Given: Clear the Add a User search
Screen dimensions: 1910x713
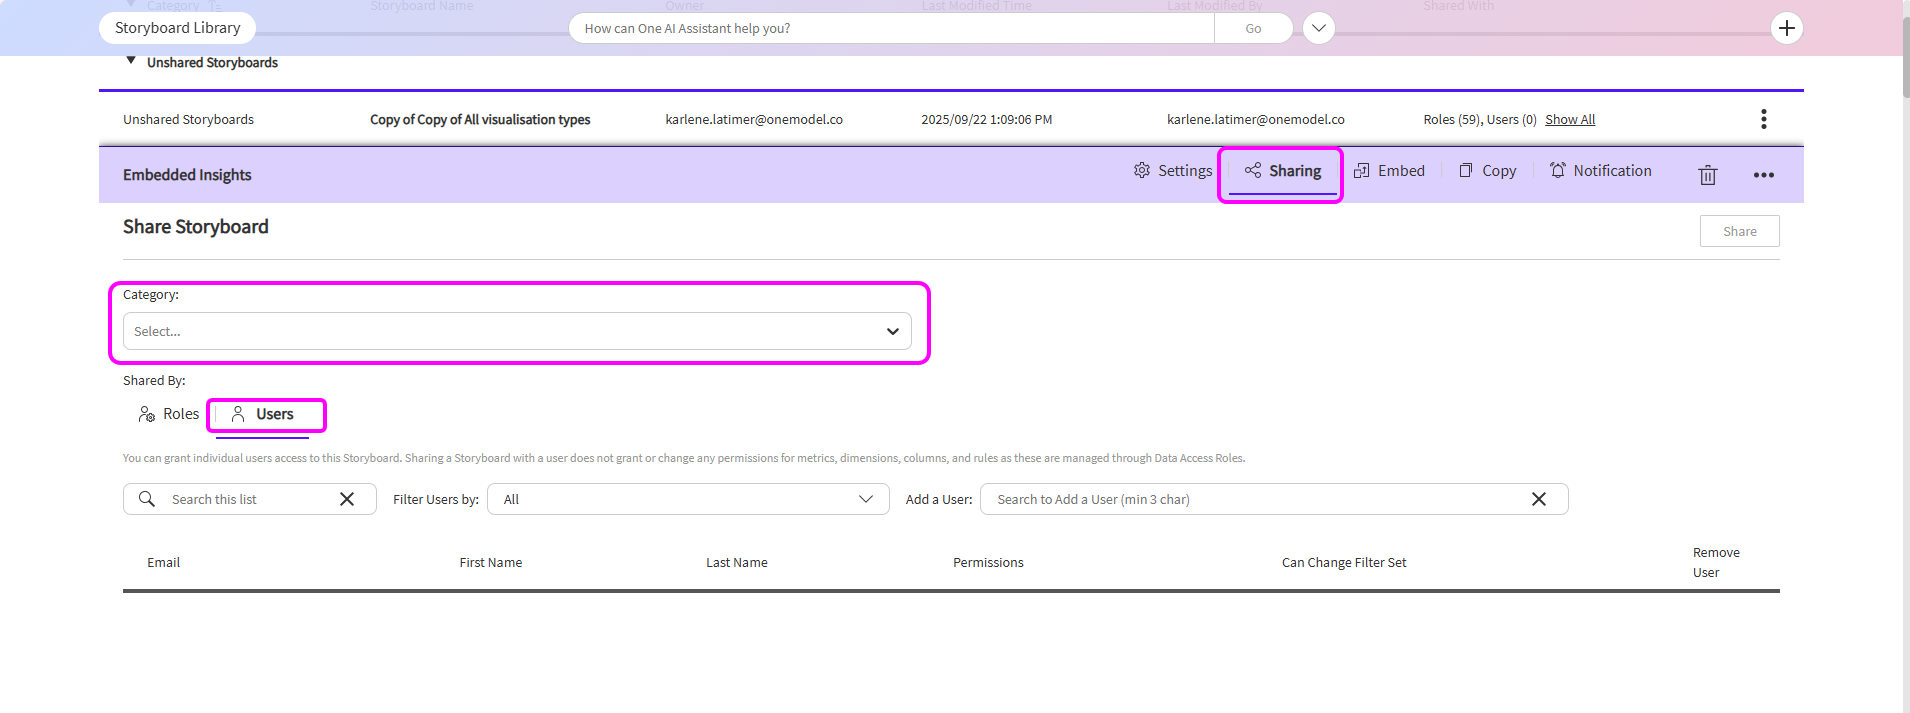Looking at the screenshot, I should 1538,499.
